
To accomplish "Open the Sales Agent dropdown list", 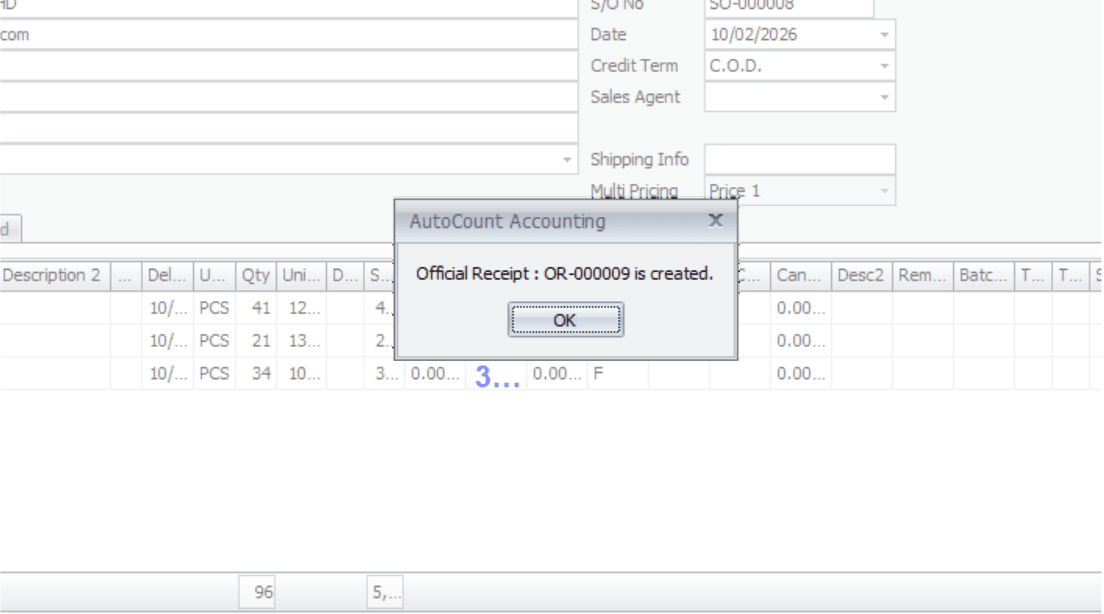I will pos(884,97).
